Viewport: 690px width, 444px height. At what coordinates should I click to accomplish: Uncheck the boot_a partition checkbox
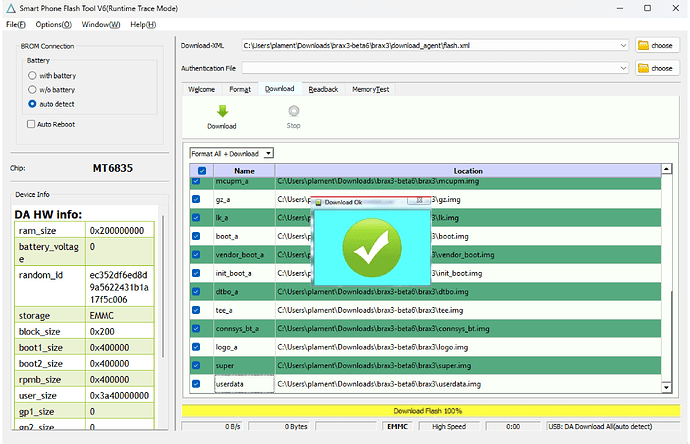click(x=196, y=236)
